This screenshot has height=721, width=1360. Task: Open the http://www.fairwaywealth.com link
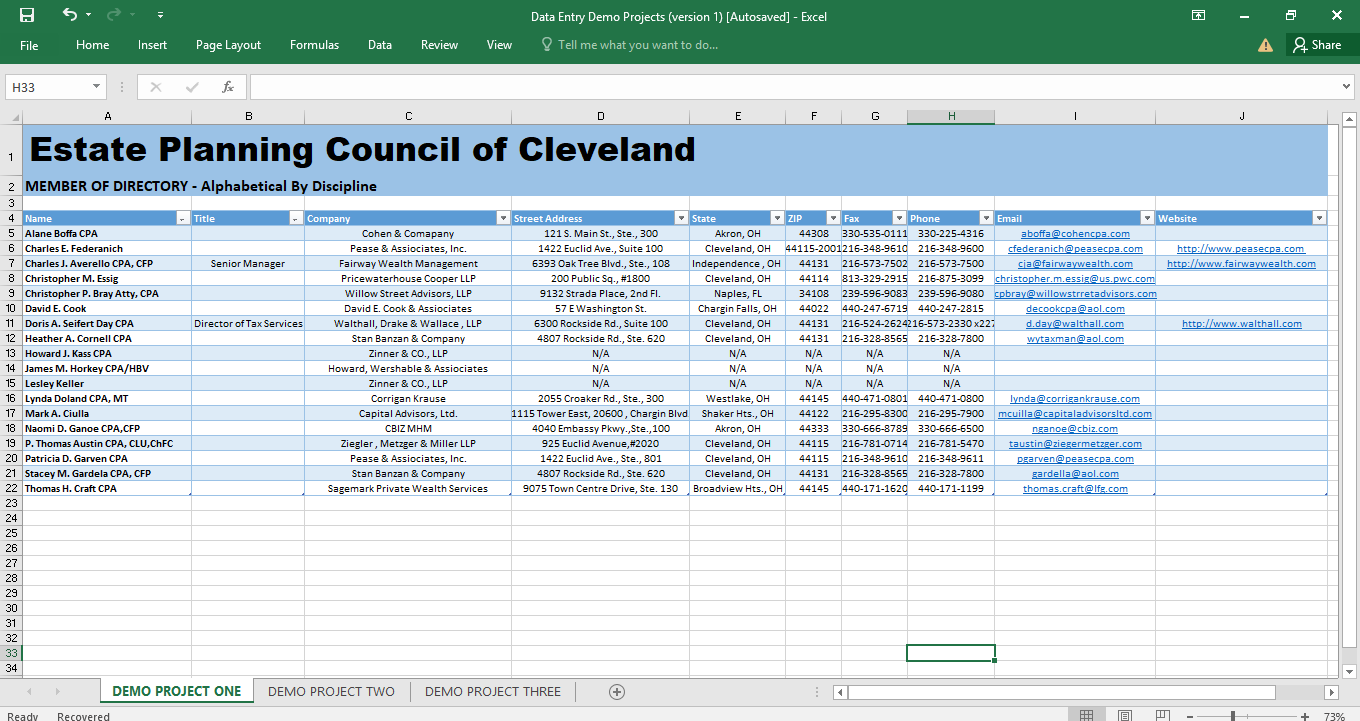point(1241,263)
